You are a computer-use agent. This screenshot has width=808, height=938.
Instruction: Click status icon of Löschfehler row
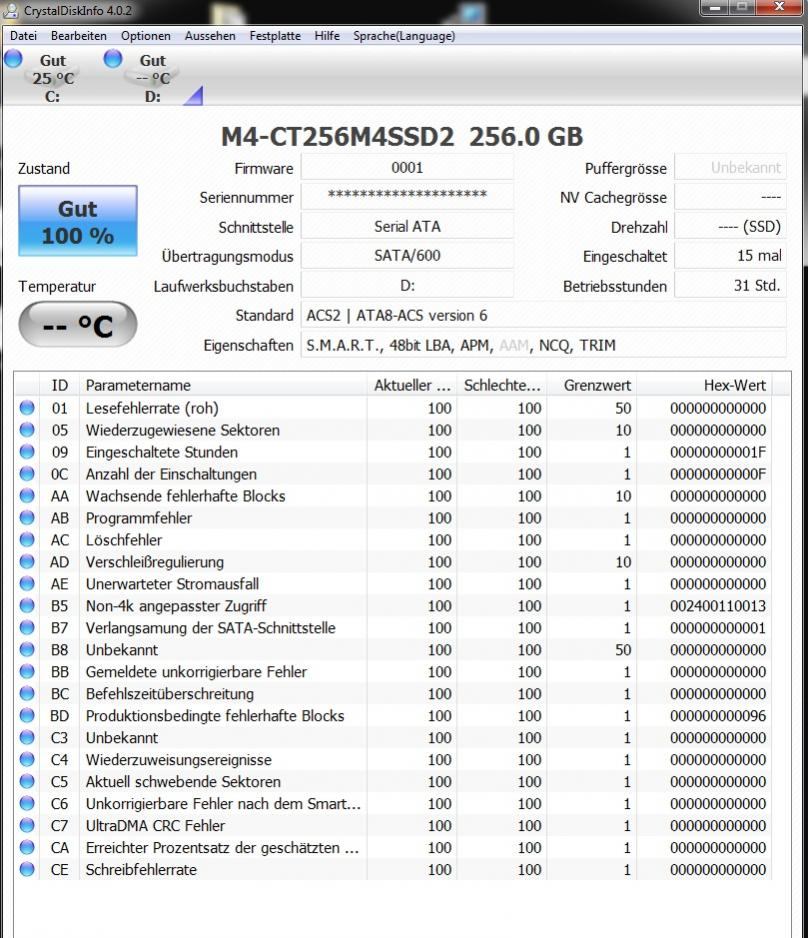pyautogui.click(x=27, y=540)
